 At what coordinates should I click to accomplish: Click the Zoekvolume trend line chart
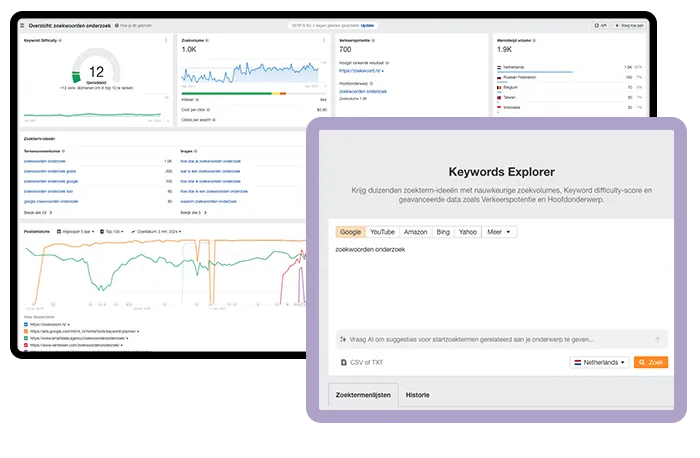point(250,73)
